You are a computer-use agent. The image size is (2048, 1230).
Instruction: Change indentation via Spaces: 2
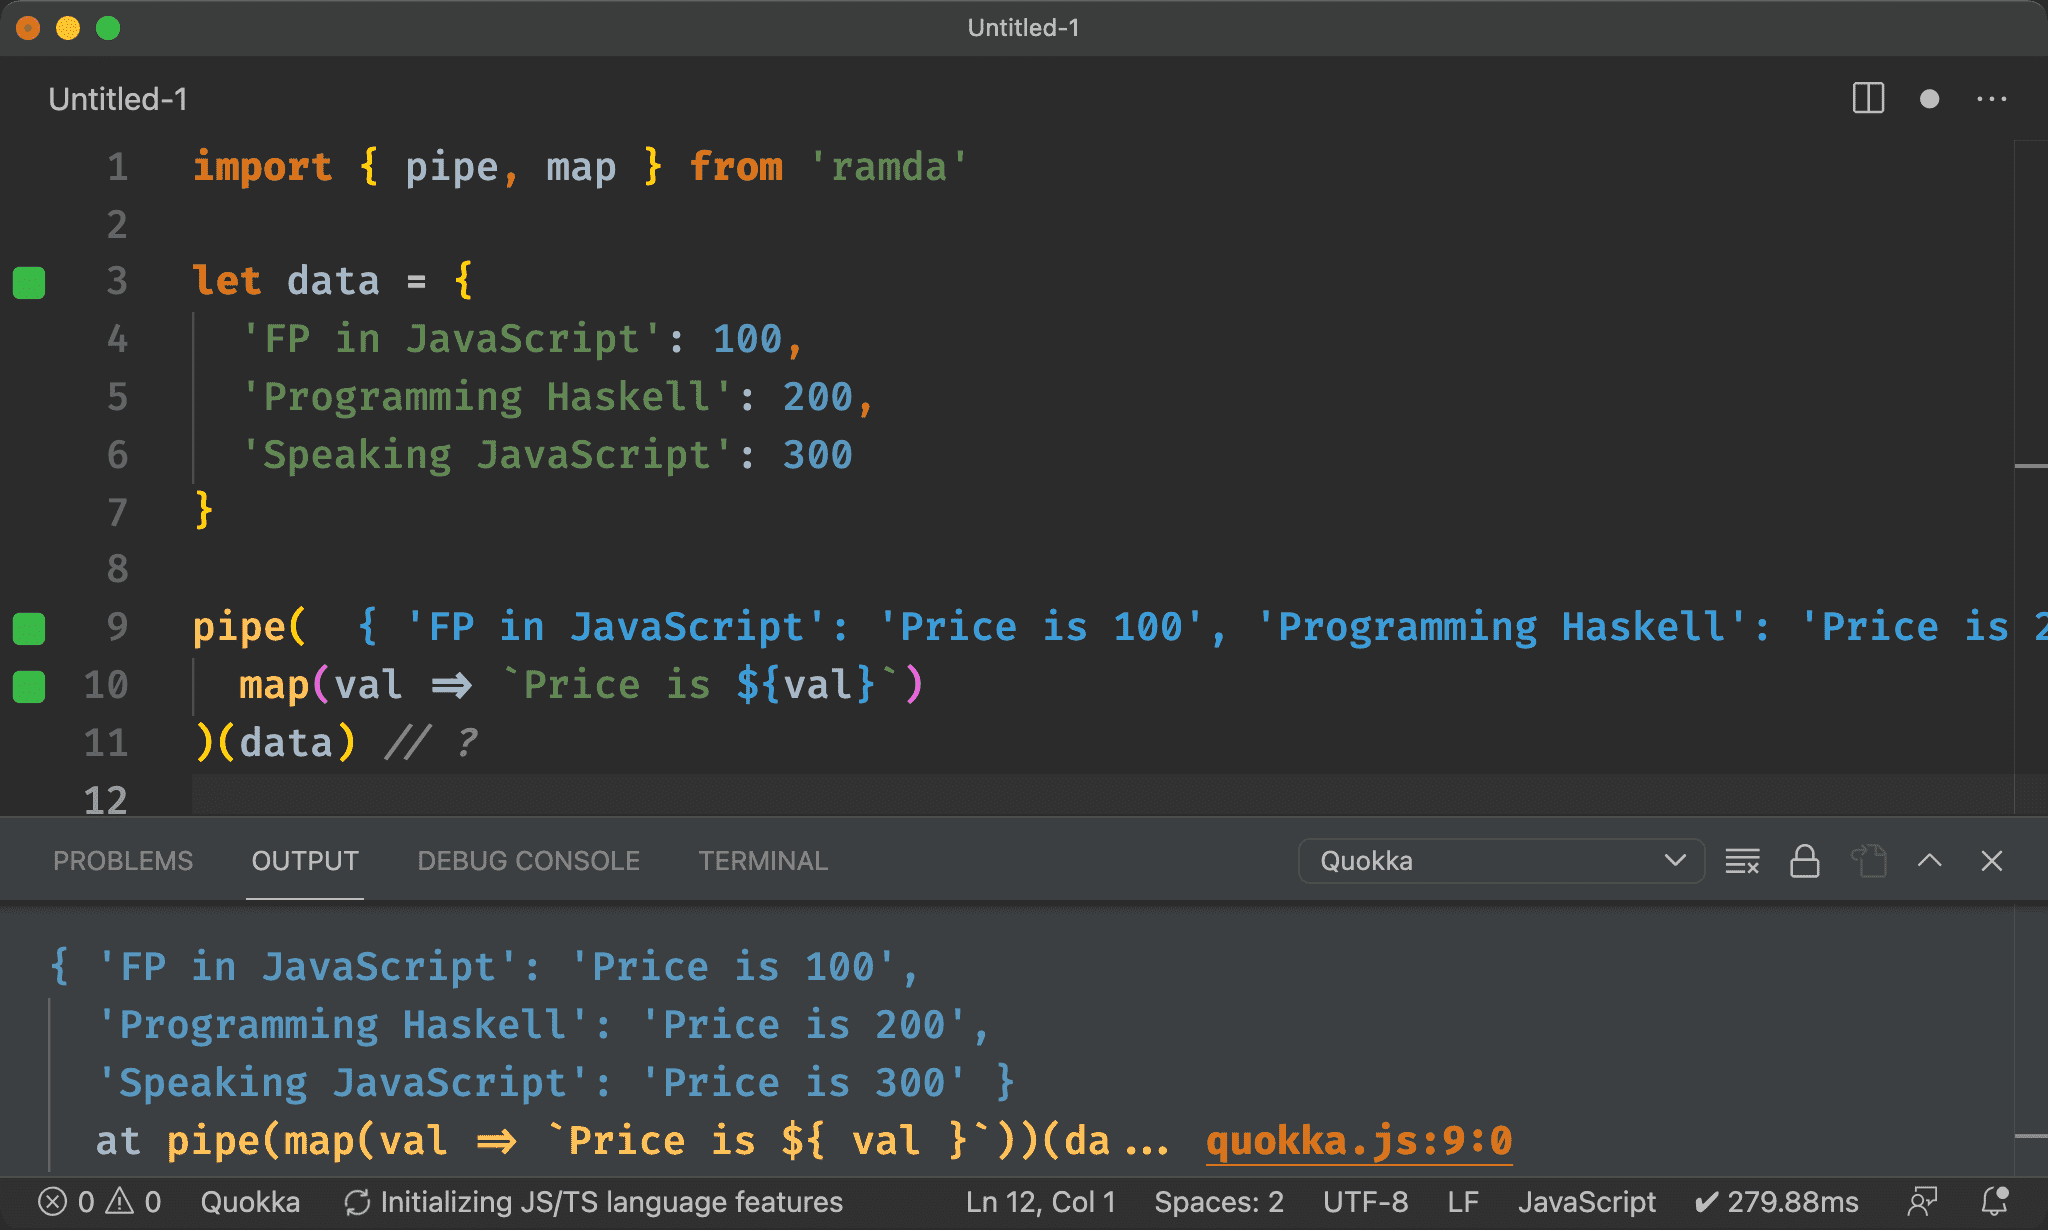[1218, 1202]
